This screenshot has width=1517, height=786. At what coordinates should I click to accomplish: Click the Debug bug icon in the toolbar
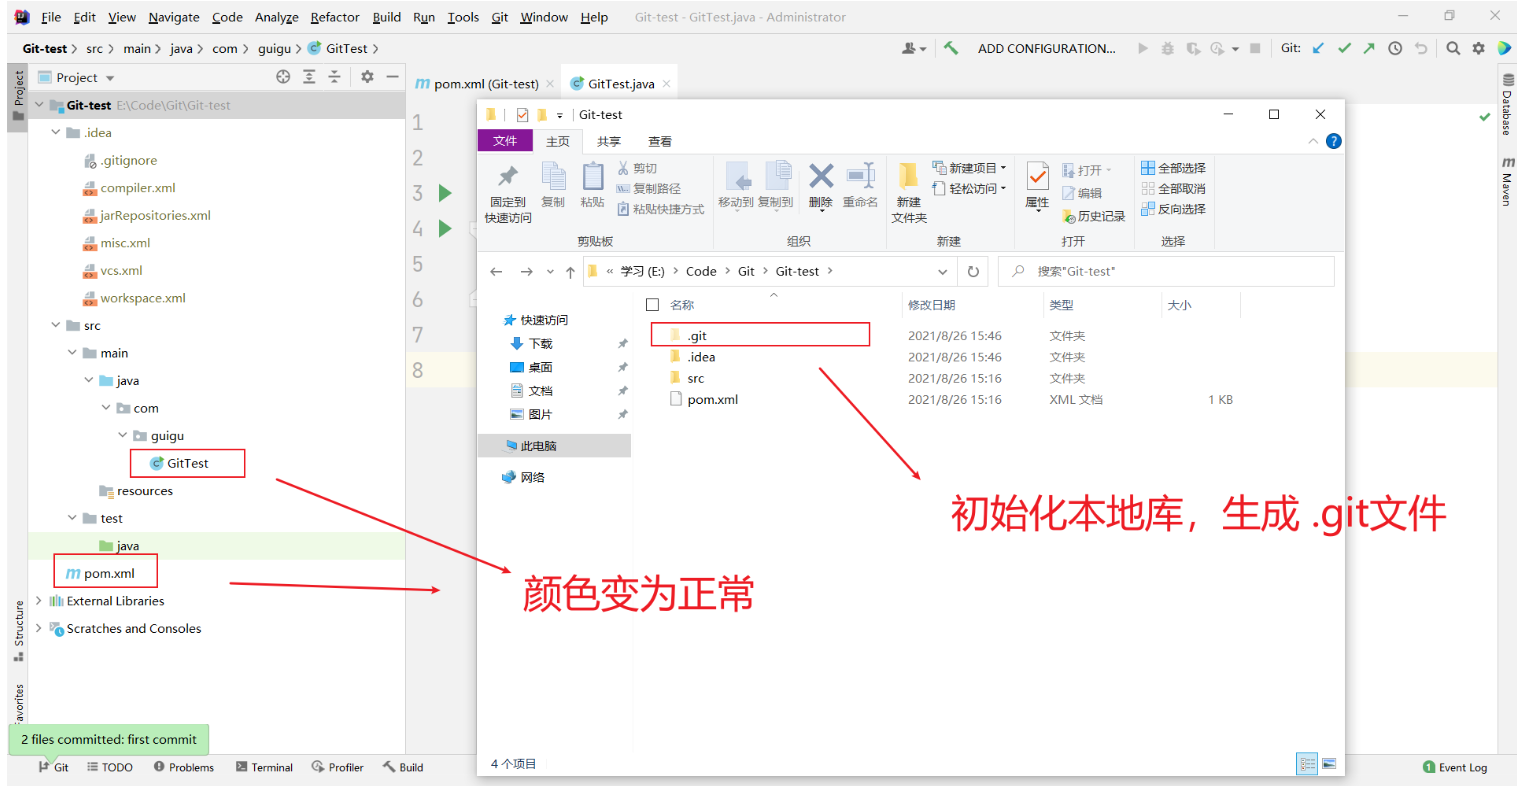[x=1167, y=48]
